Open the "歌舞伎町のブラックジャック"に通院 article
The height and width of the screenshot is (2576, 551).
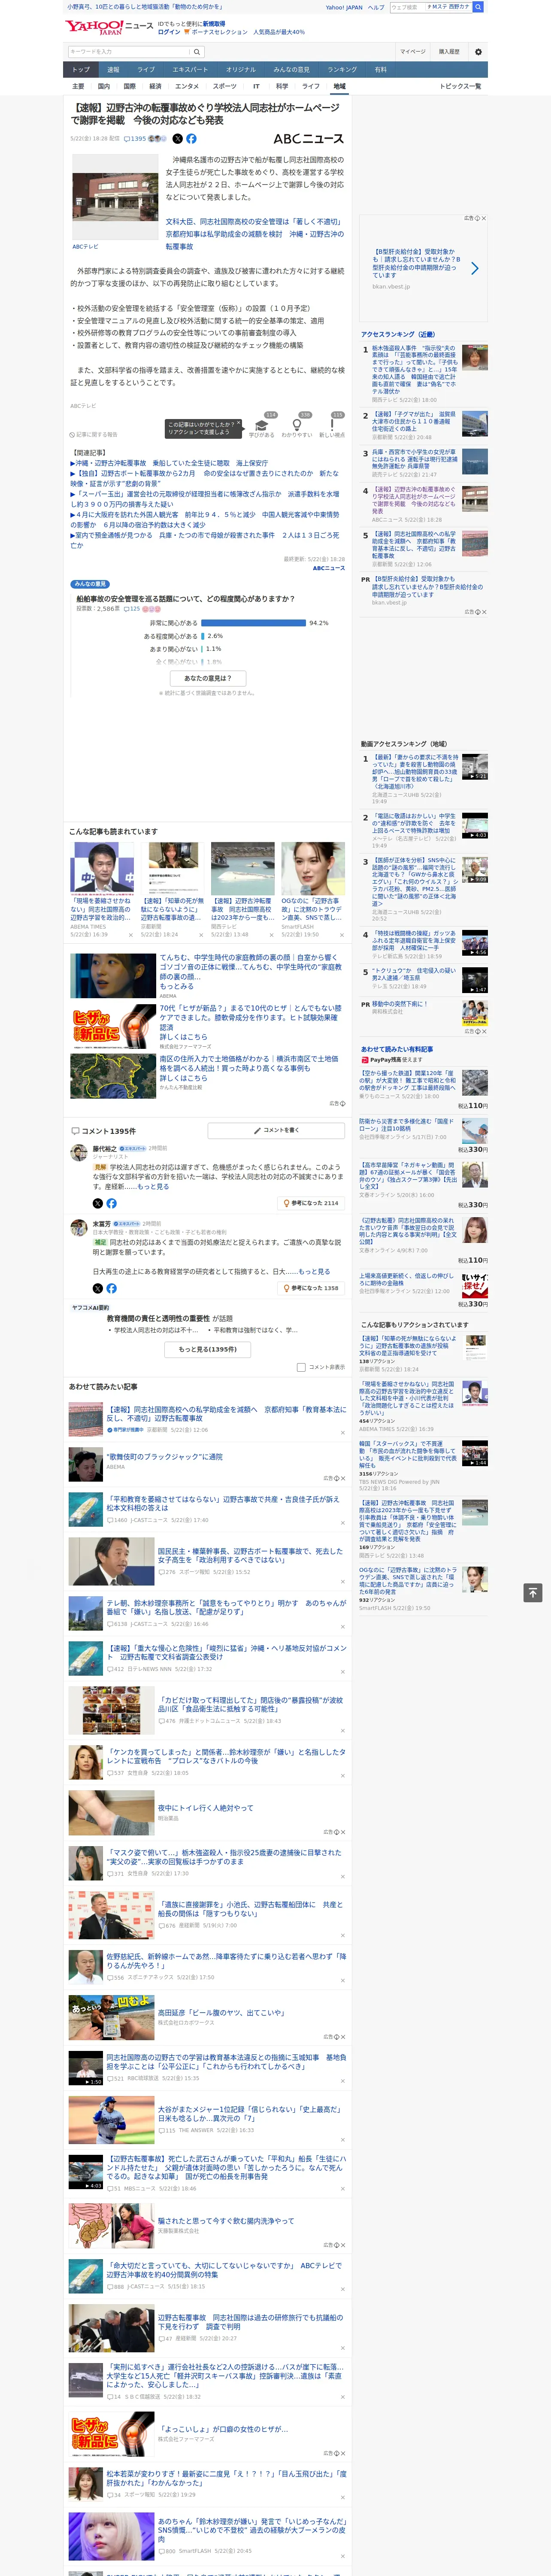coord(166,1457)
